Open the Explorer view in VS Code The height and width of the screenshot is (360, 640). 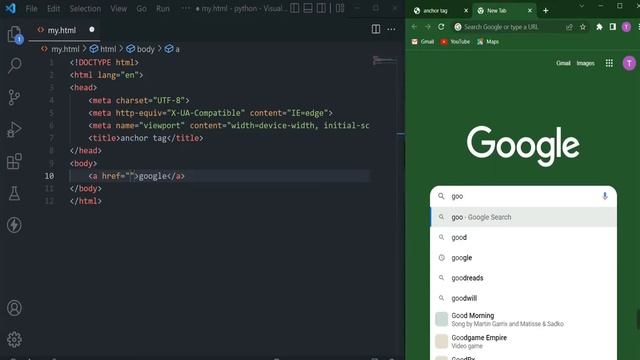[14, 34]
